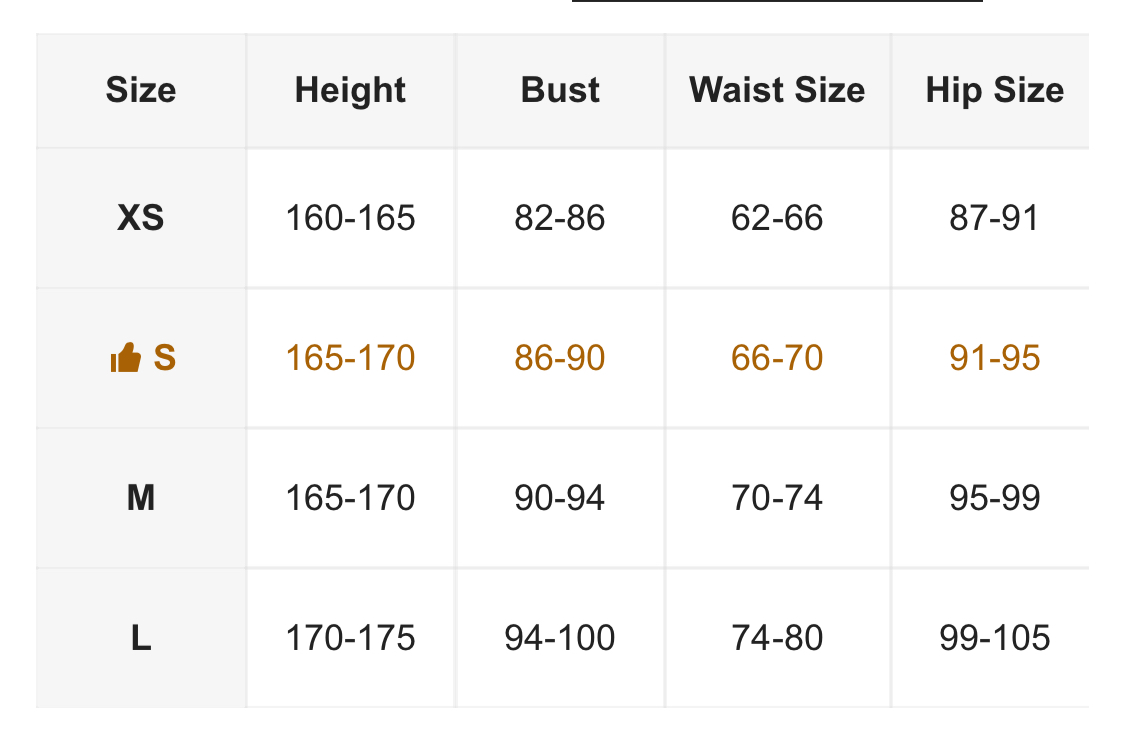Click XS height value 160-165
This screenshot has height=743, width=1125.
point(350,218)
